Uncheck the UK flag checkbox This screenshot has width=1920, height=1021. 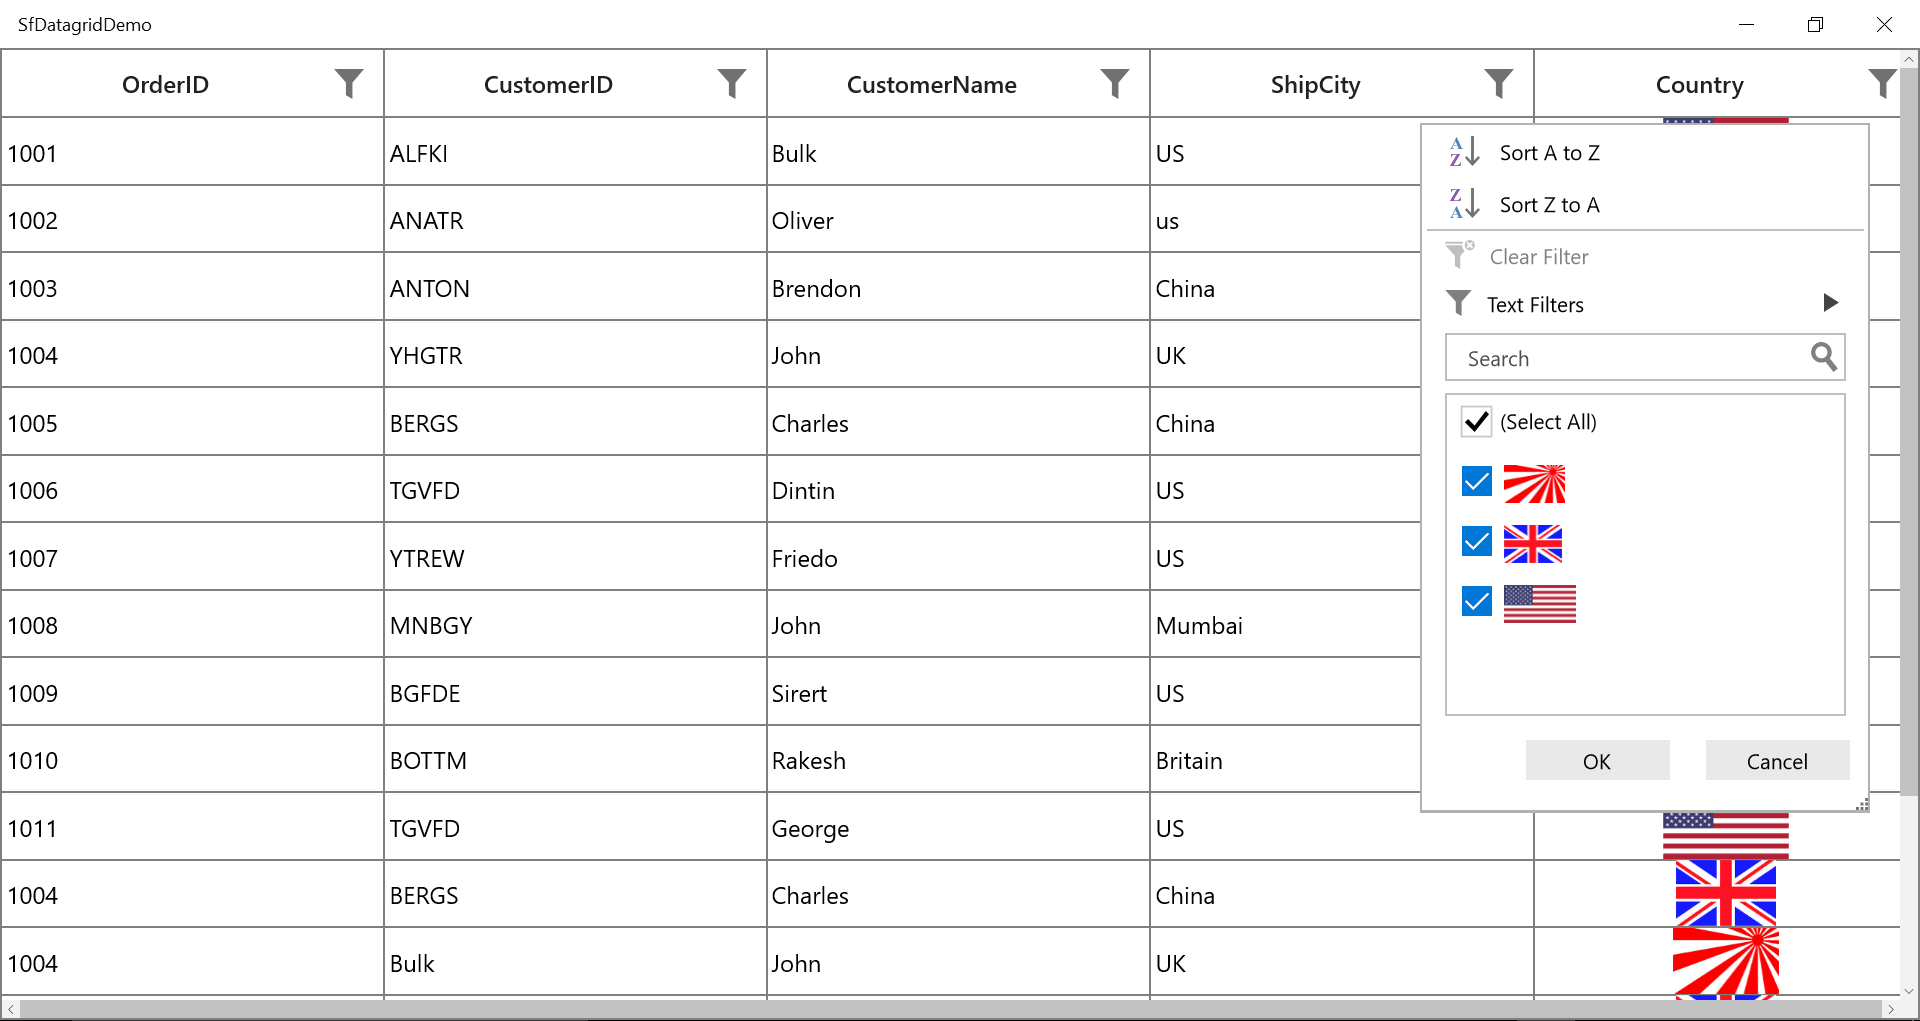(x=1476, y=541)
